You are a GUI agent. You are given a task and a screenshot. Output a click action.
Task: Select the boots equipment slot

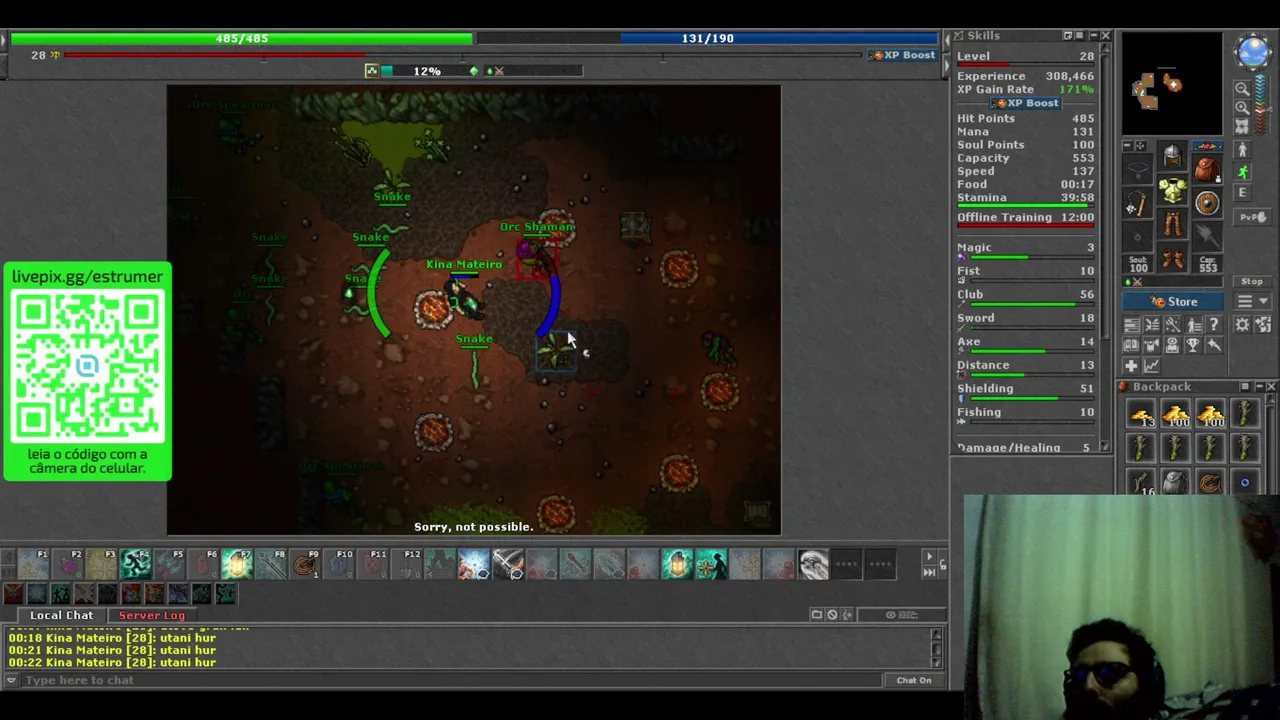coord(1172,260)
